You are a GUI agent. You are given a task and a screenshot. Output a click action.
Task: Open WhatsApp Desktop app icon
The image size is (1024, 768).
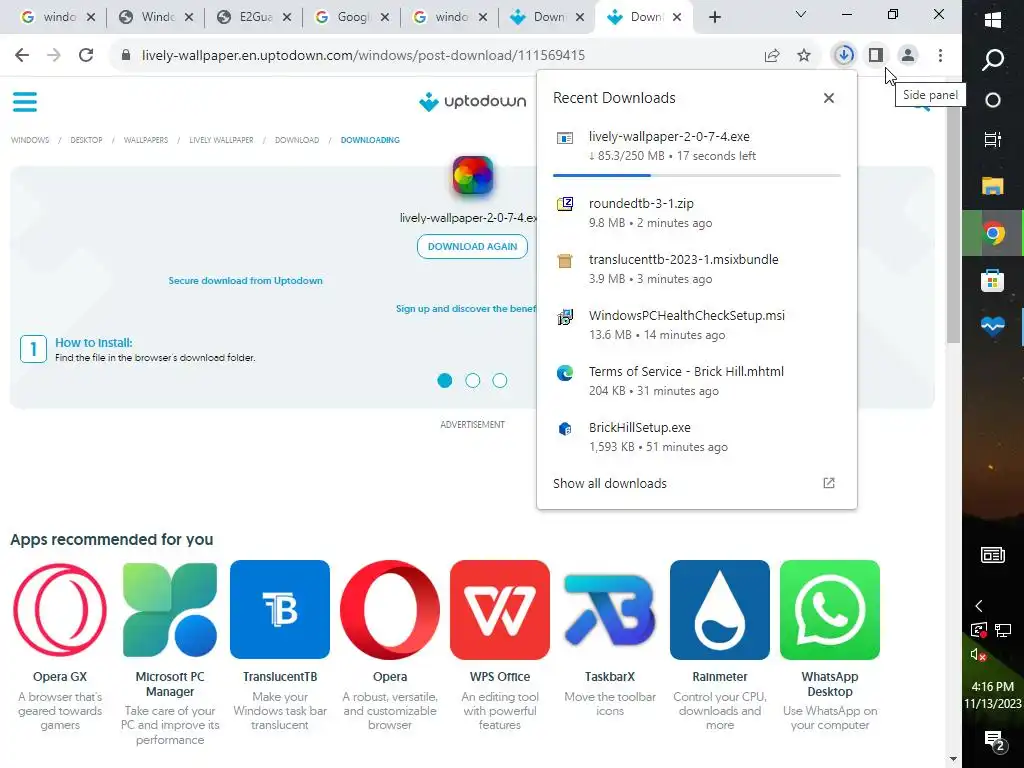click(829, 609)
